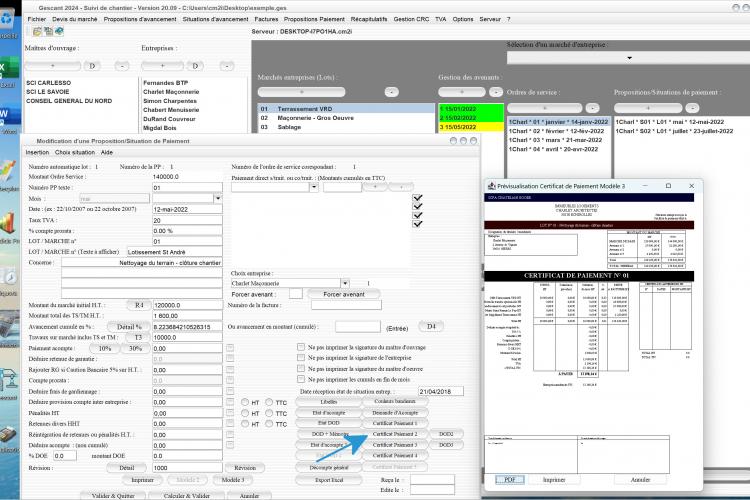
Task: Click the Détail % button
Action: 129,327
